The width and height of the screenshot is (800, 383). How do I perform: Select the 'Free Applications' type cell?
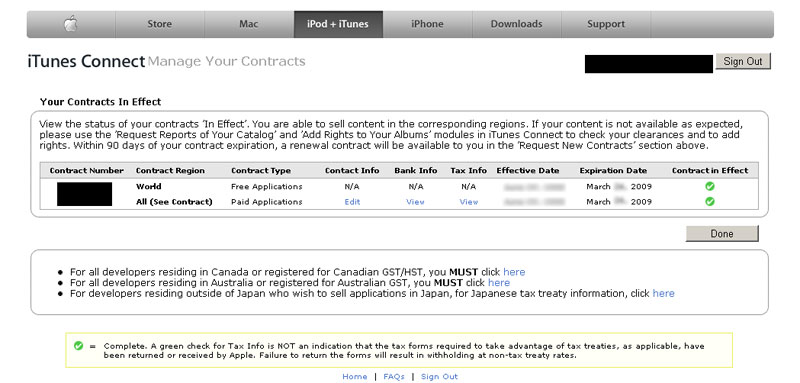click(266, 187)
